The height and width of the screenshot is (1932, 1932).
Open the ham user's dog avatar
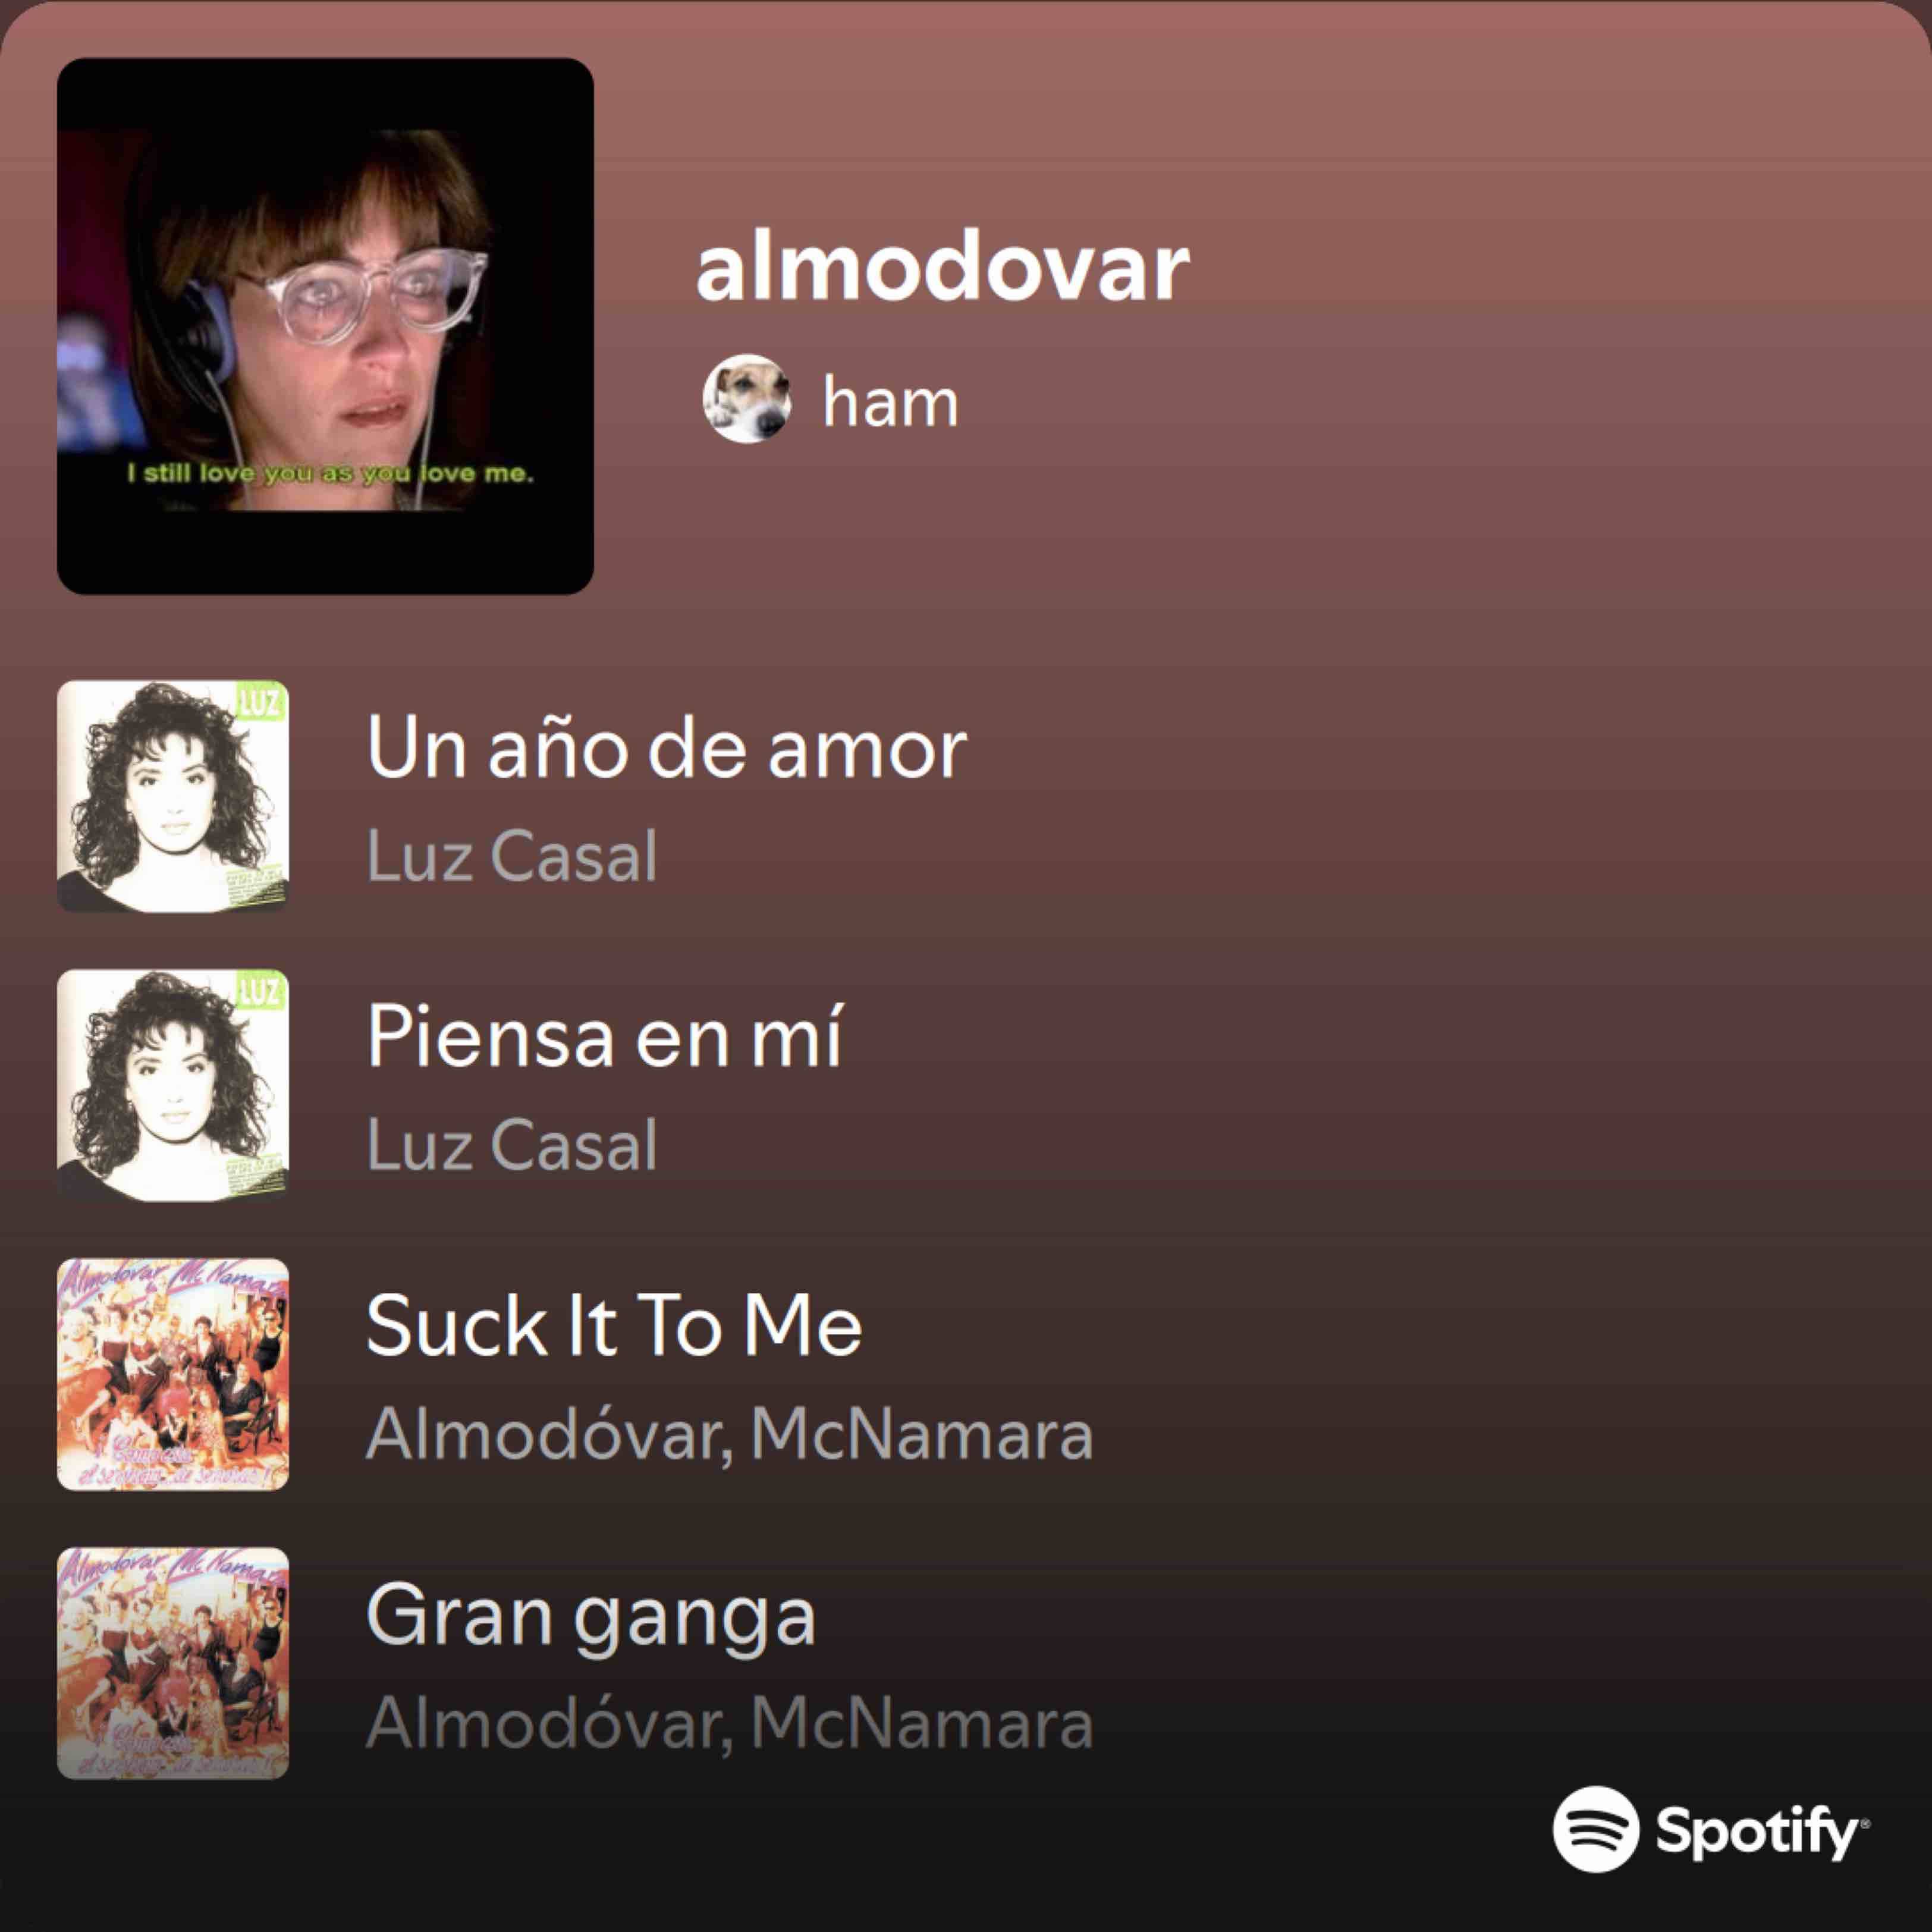[x=747, y=399]
